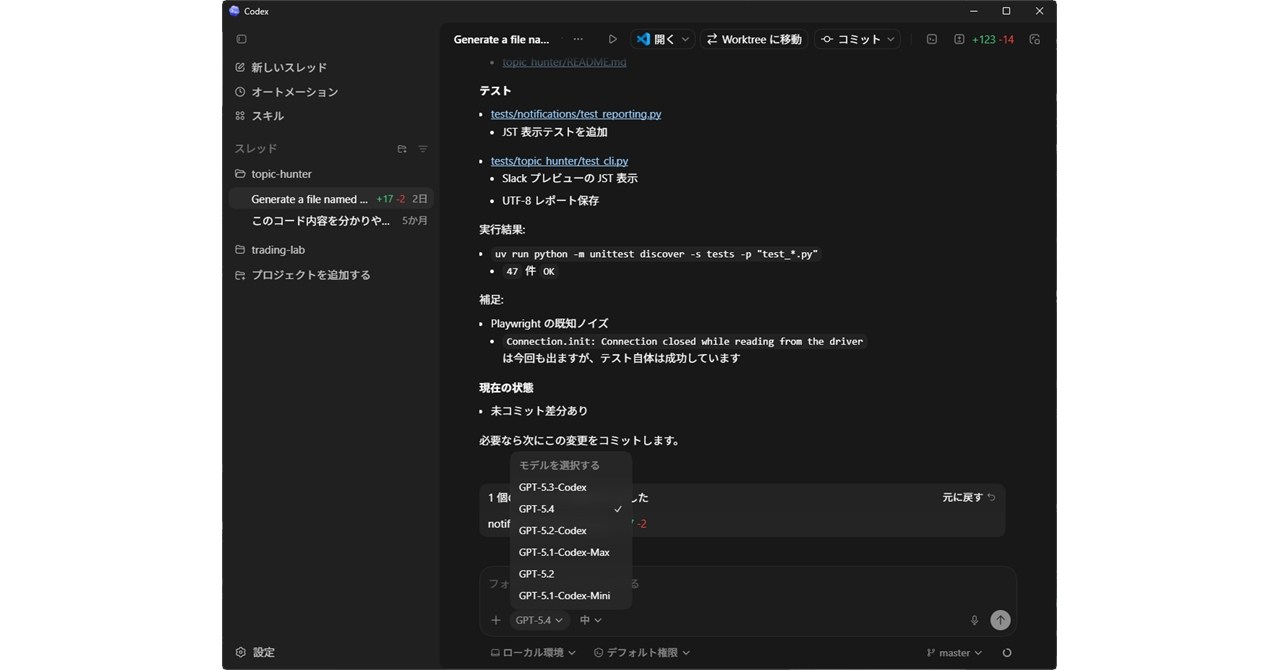Screen dimensions: 1280x670
Task: Select GPT-5.1-Codex-Max model
Action: pyautogui.click(x=571, y=552)
